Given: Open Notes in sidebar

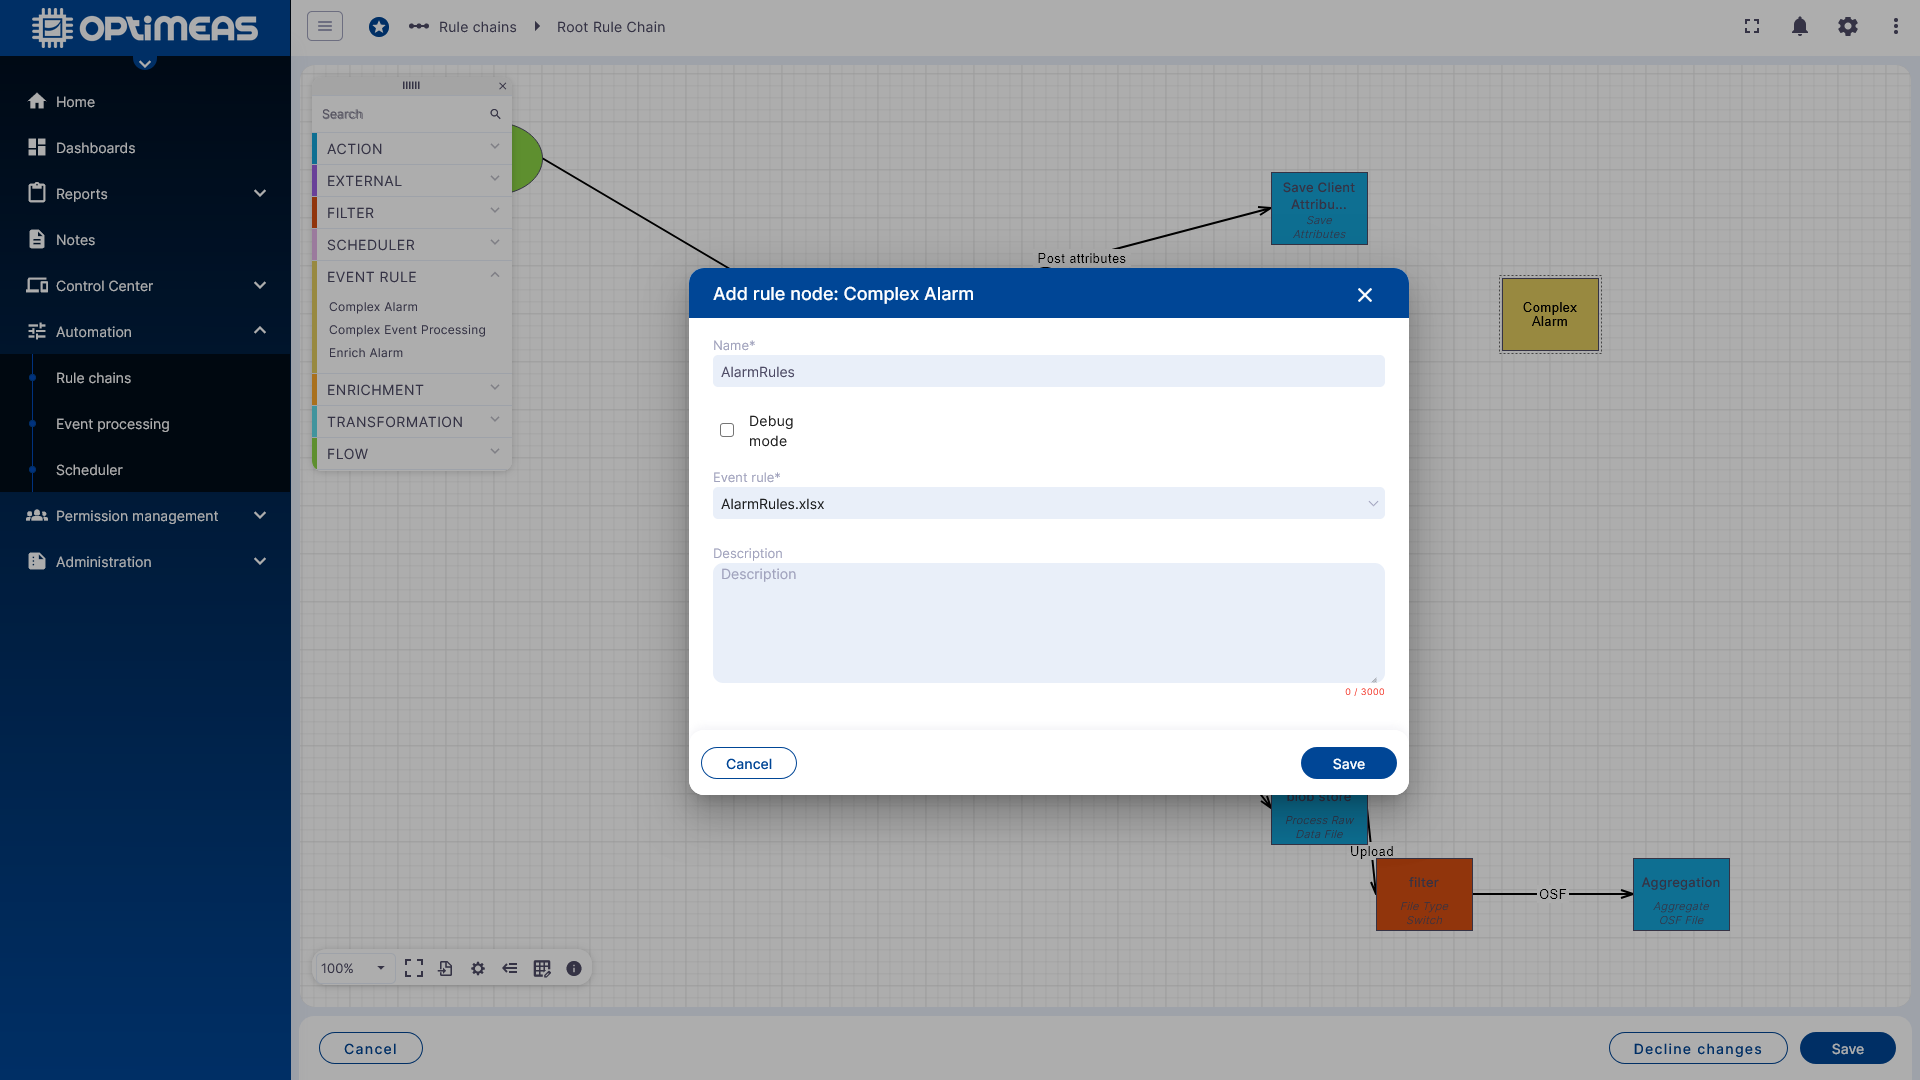Looking at the screenshot, I should pyautogui.click(x=75, y=240).
